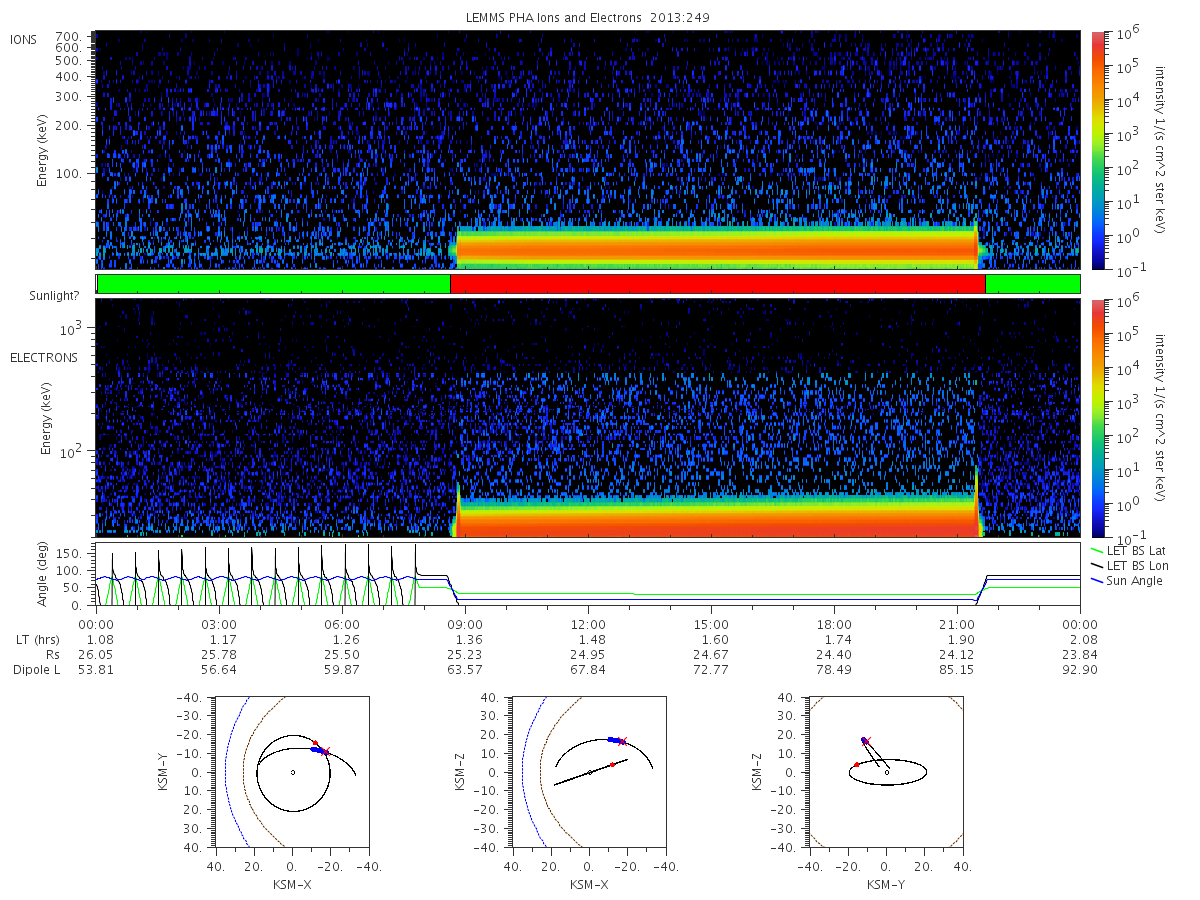
Task: Click the plot title LEMMS PHA Ions and Electrons
Action: click(x=588, y=18)
